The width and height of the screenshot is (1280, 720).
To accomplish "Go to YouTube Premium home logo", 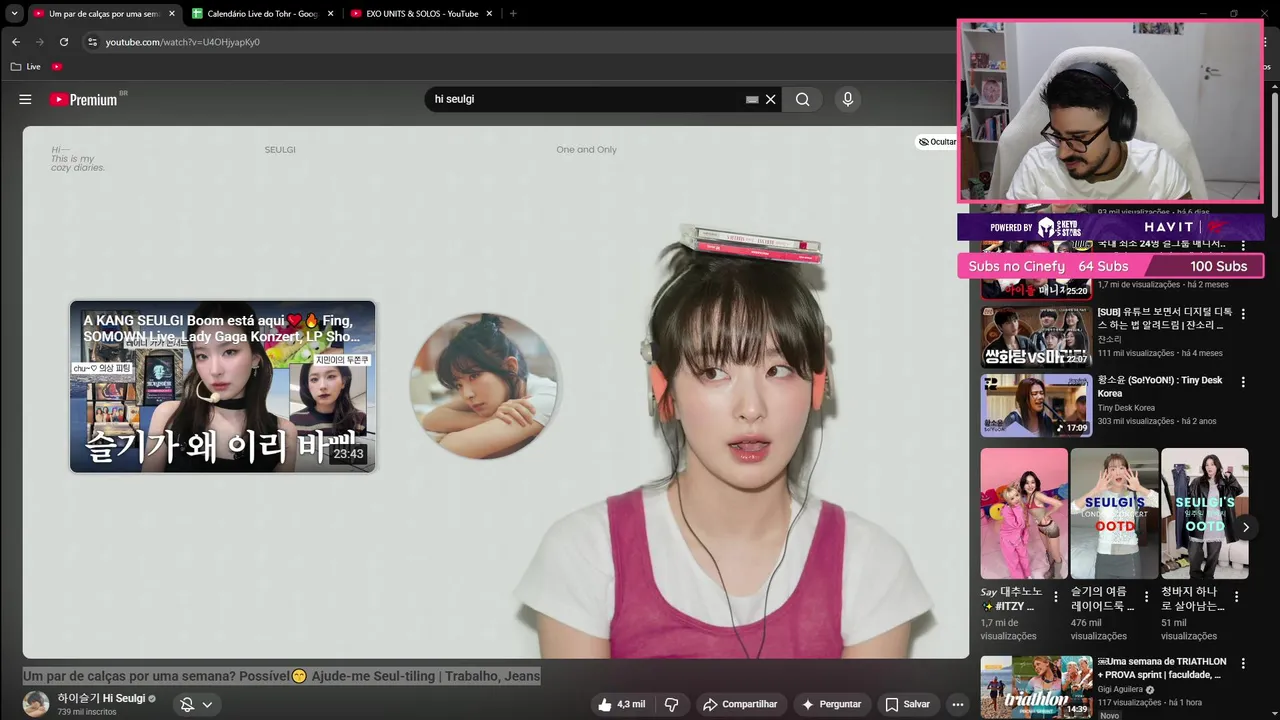I will (x=84, y=99).
